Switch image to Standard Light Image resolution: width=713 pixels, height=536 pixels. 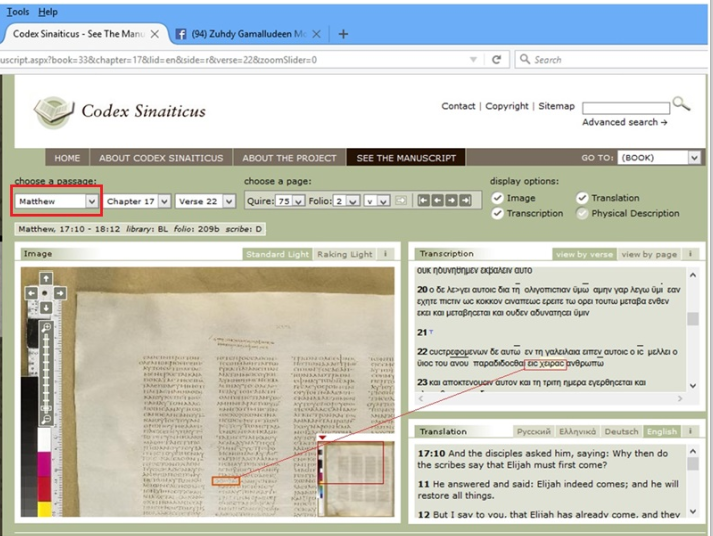pyautogui.click(x=277, y=254)
